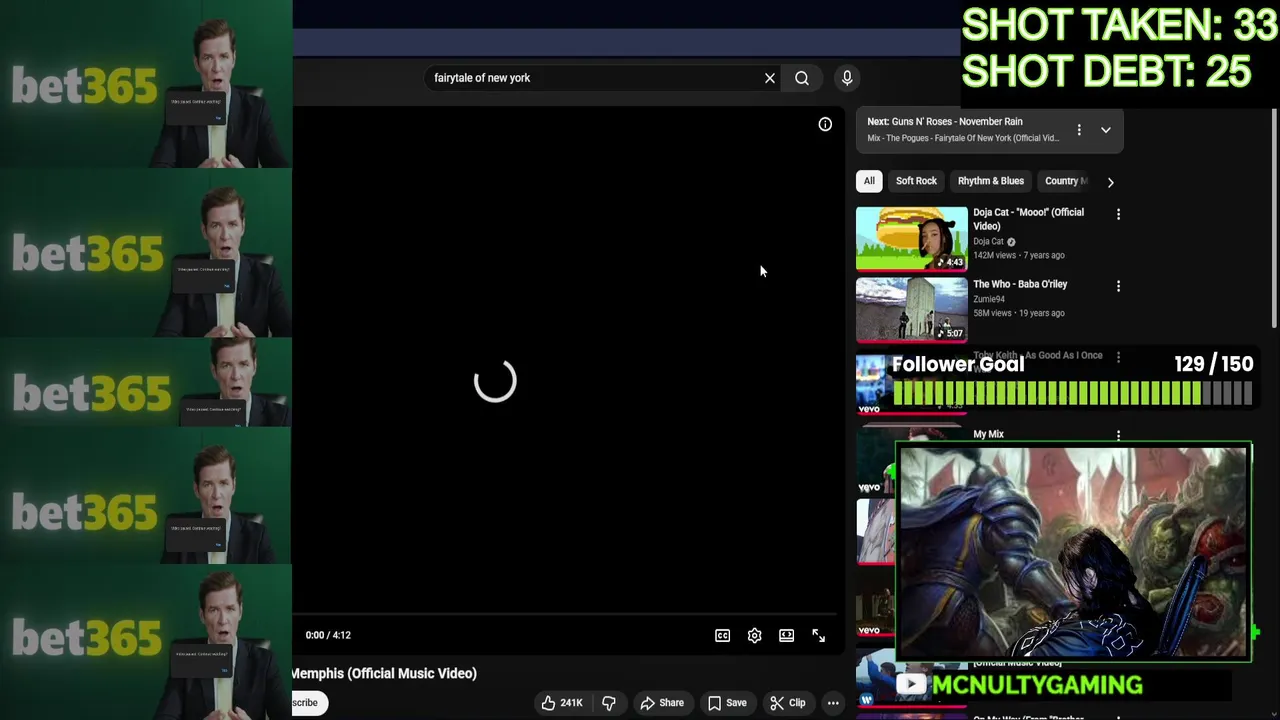Open the video info card icon

click(x=825, y=124)
